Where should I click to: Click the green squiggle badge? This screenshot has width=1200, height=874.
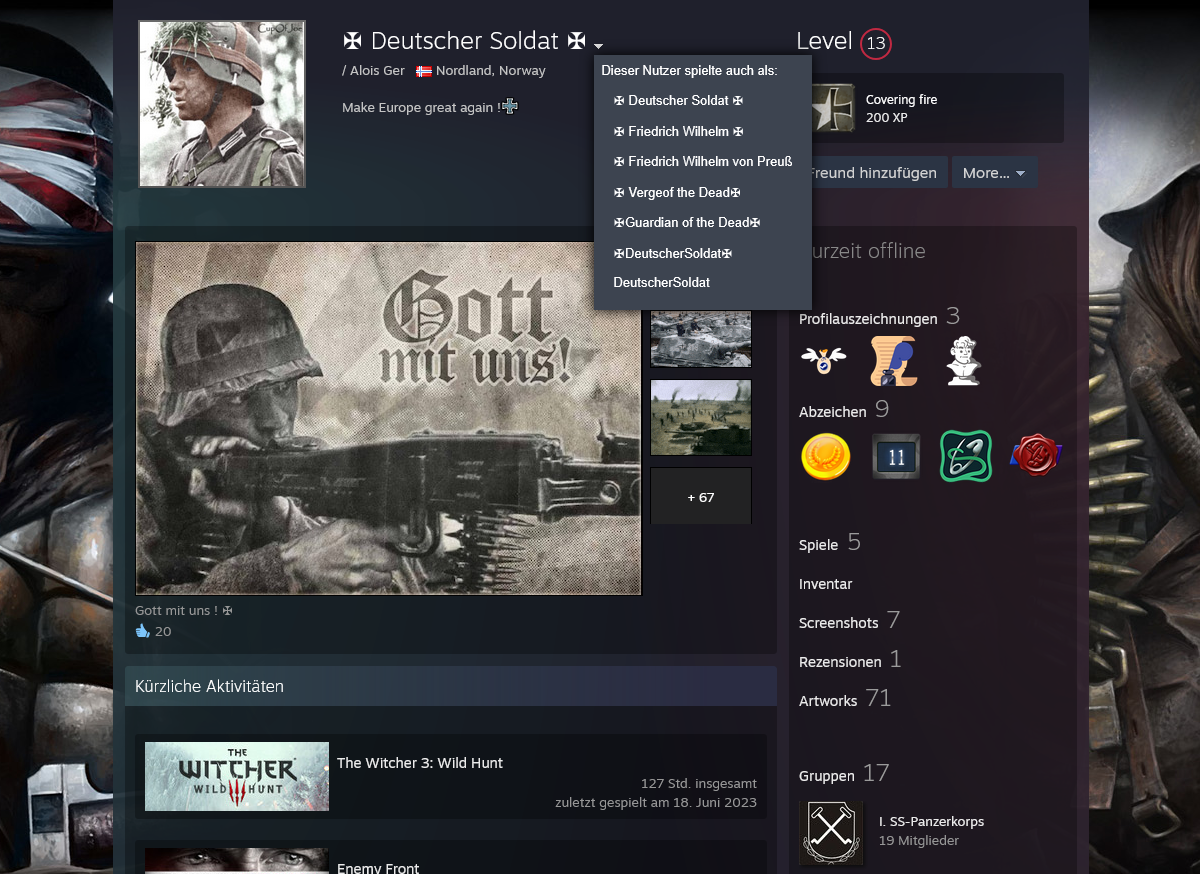point(965,456)
